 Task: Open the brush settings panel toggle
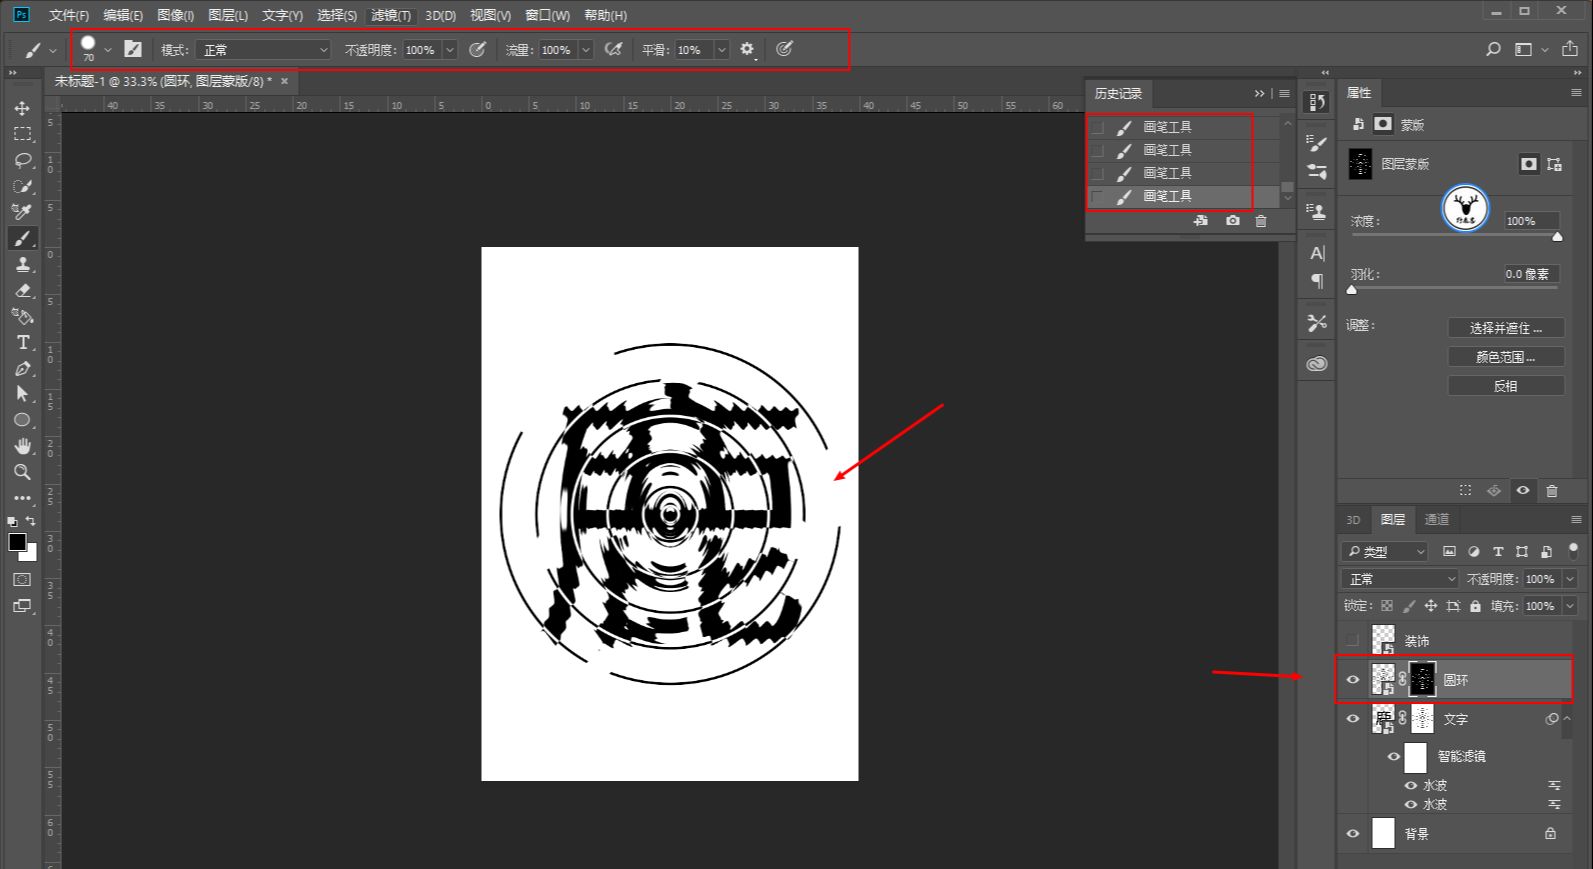tap(133, 49)
